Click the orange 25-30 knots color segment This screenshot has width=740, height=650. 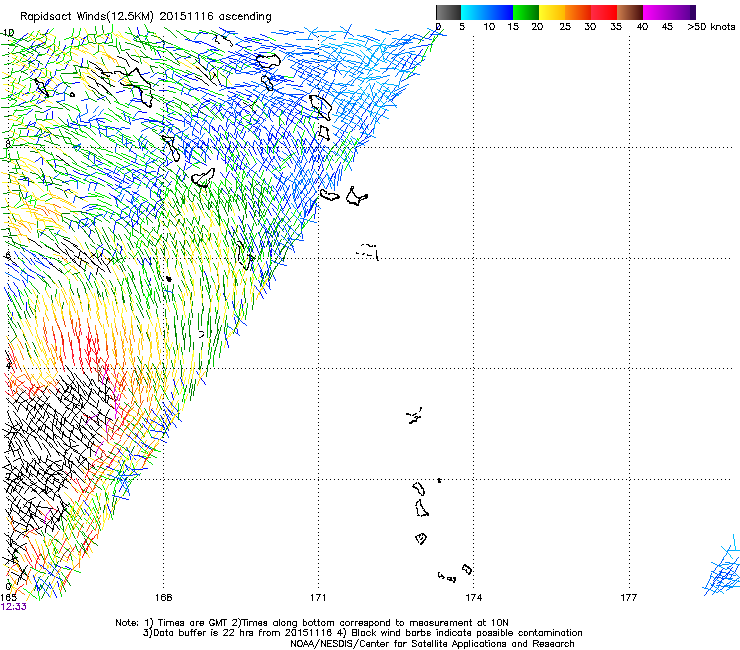coord(578,12)
